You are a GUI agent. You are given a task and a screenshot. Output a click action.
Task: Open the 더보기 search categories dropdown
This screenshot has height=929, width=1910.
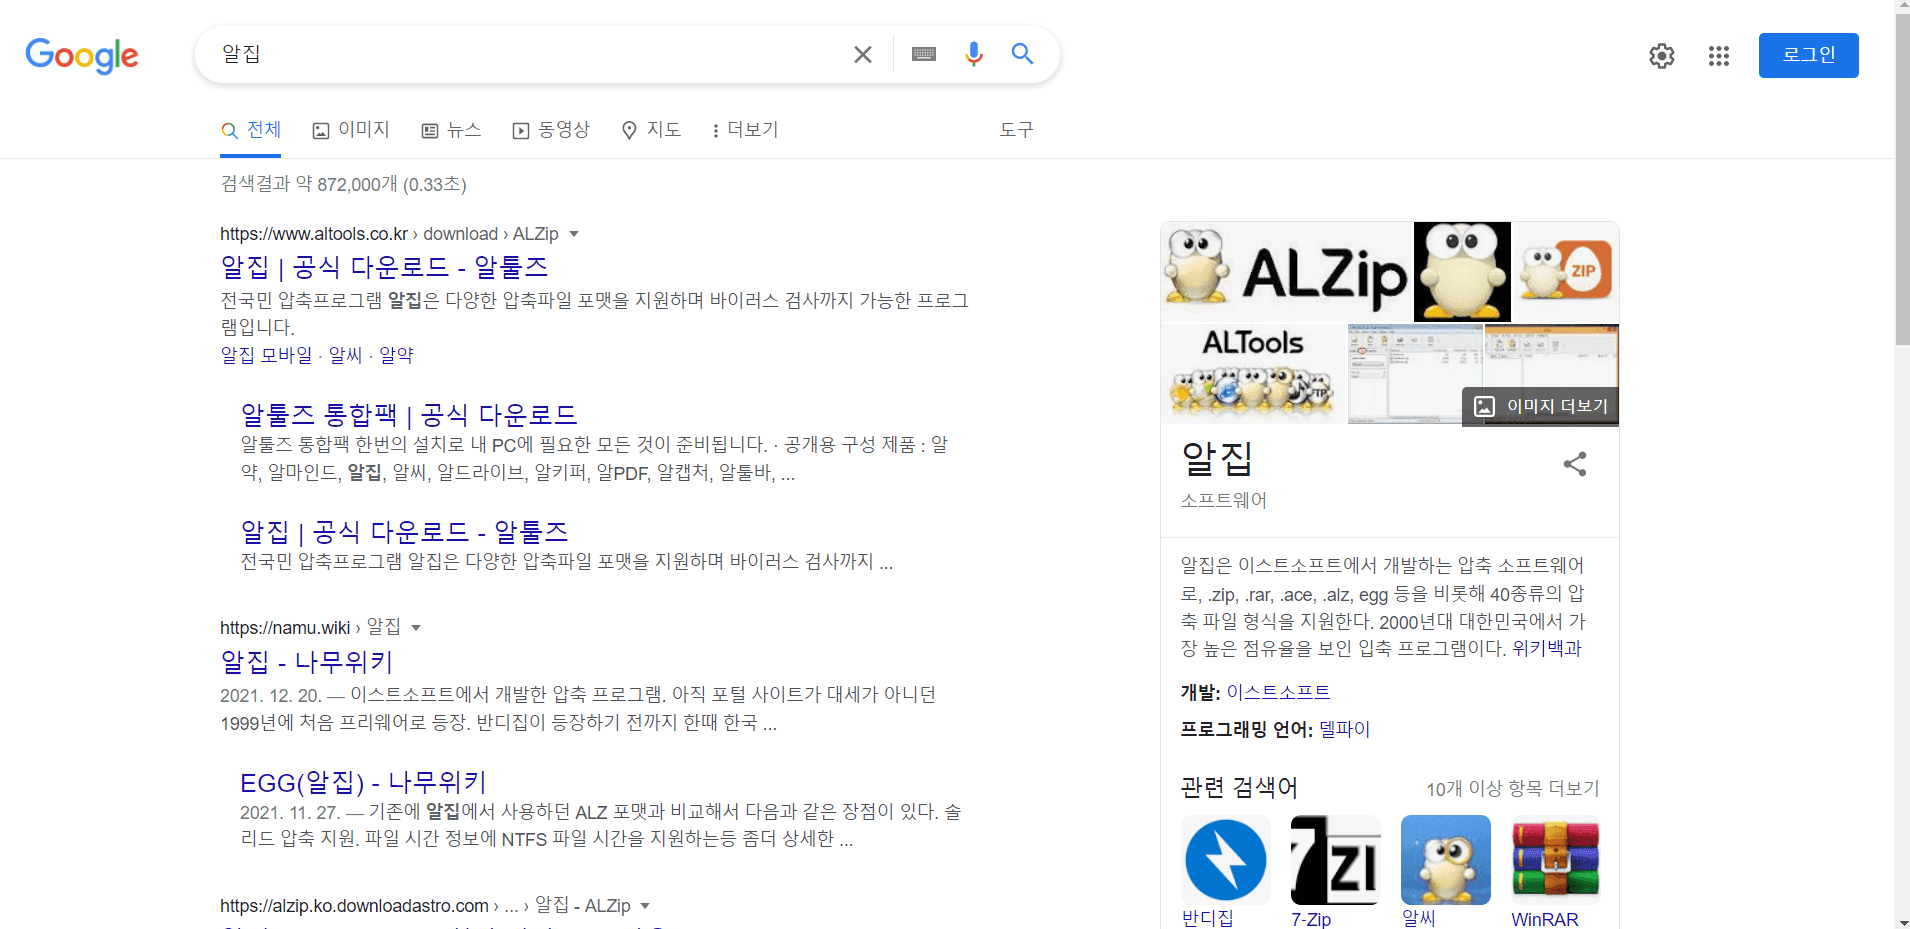(x=744, y=130)
